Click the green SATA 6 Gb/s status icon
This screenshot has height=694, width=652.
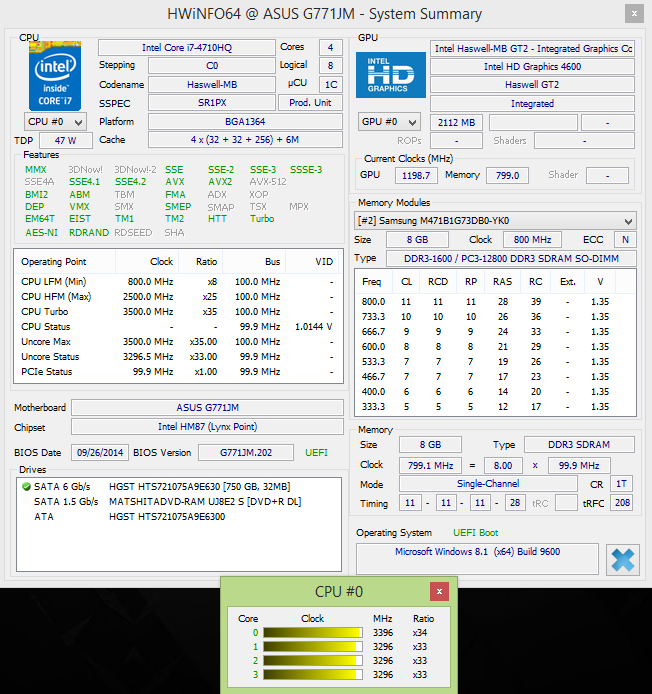[x=26, y=486]
